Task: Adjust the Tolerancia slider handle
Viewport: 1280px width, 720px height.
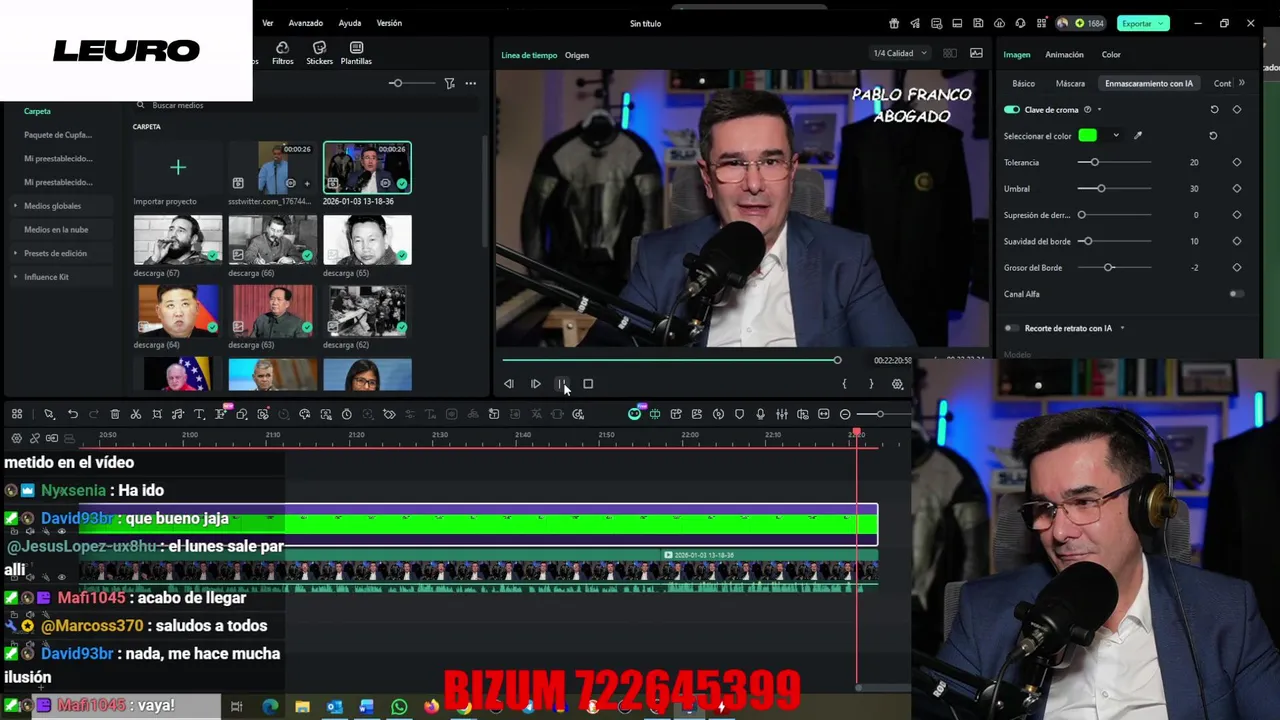Action: [1095, 162]
